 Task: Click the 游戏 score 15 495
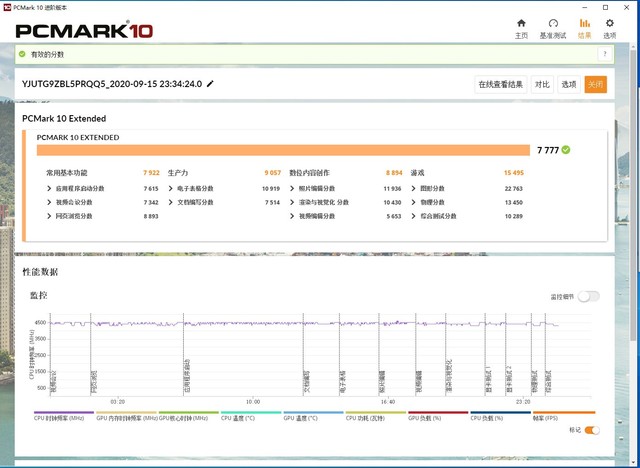[x=513, y=173]
